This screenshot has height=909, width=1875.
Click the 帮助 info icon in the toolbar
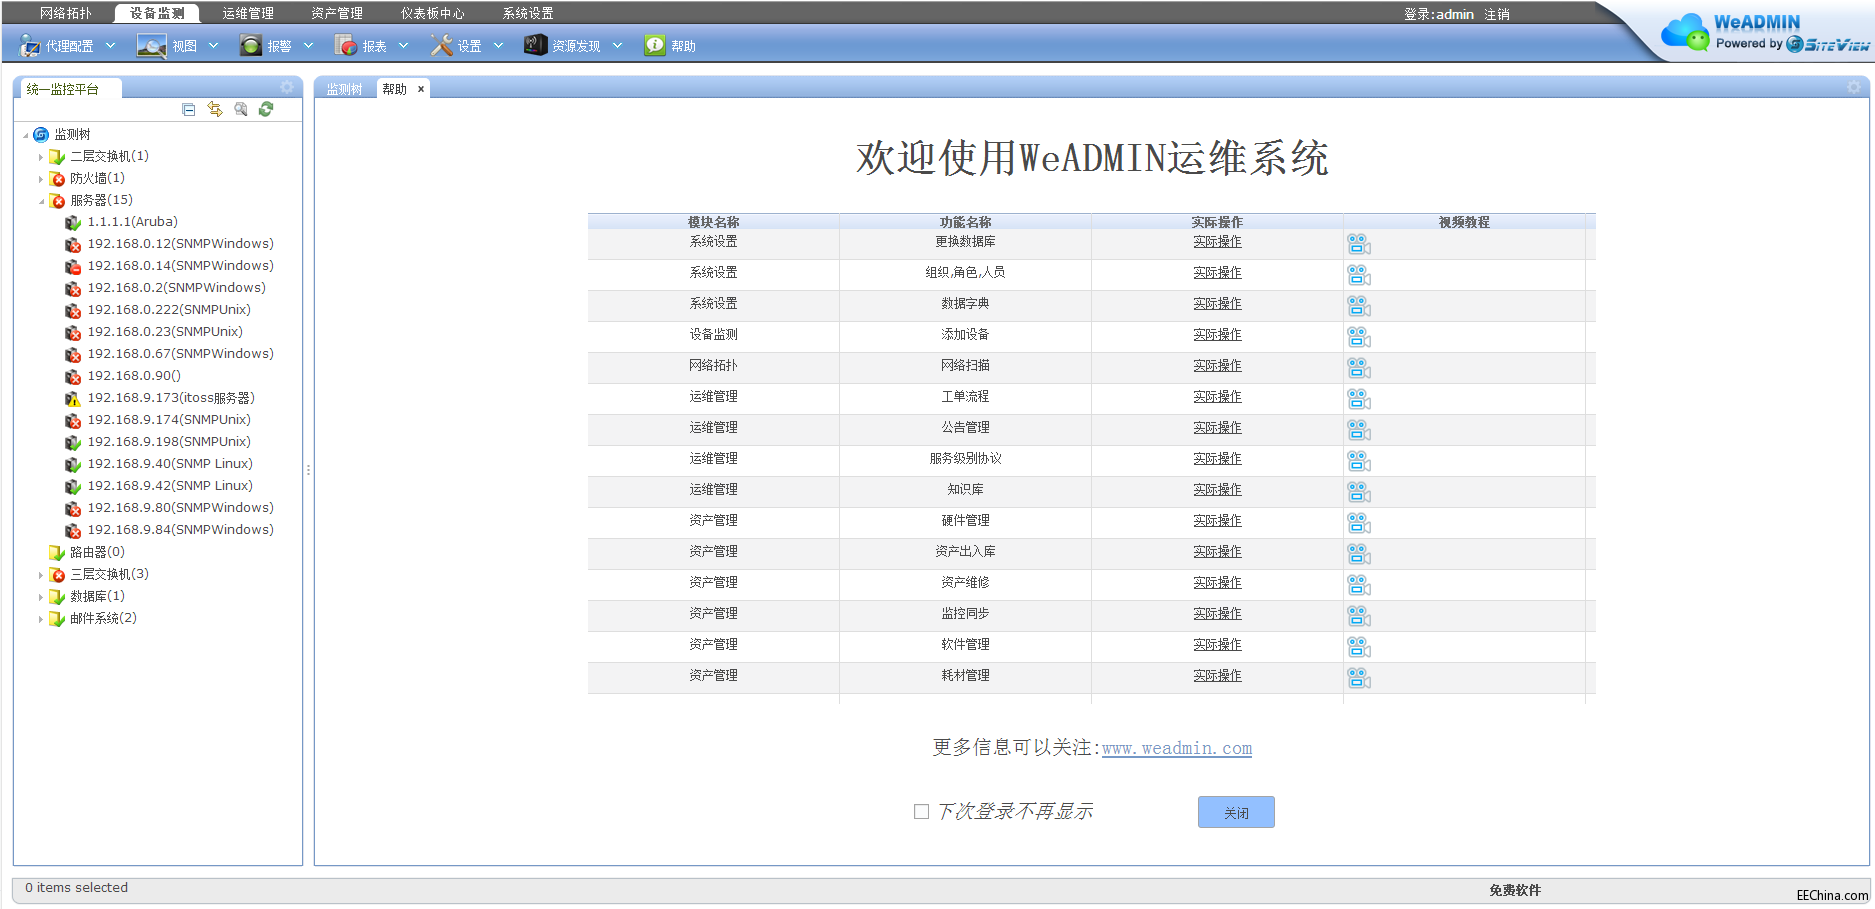tap(654, 45)
